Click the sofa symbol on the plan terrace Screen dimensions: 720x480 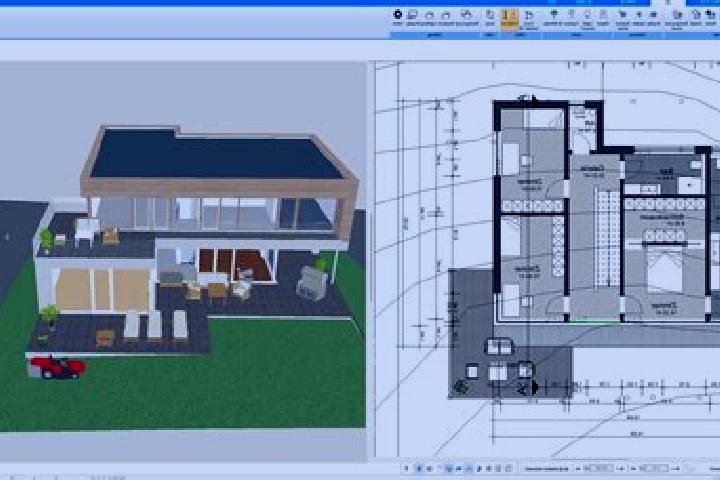(x=499, y=347)
